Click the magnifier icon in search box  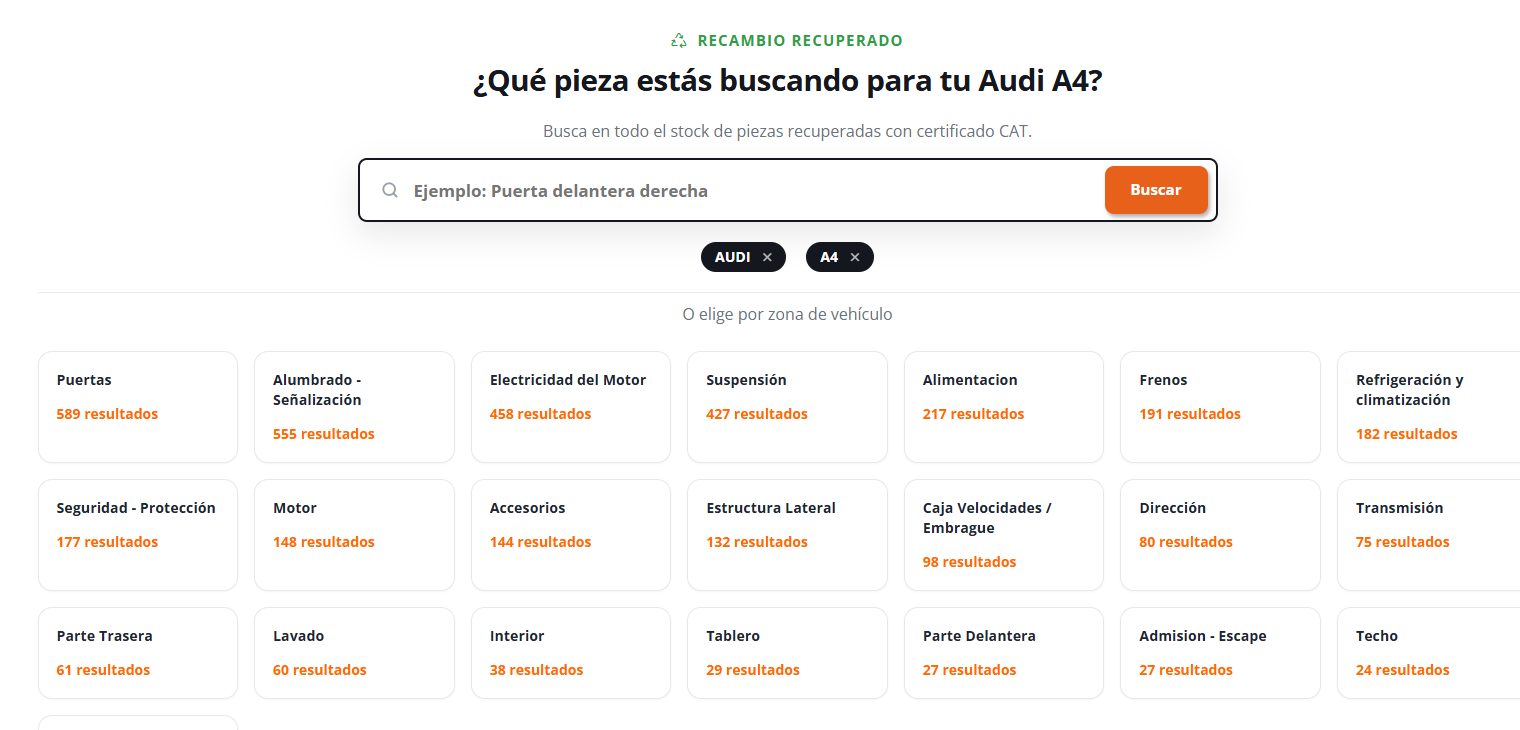tap(390, 190)
